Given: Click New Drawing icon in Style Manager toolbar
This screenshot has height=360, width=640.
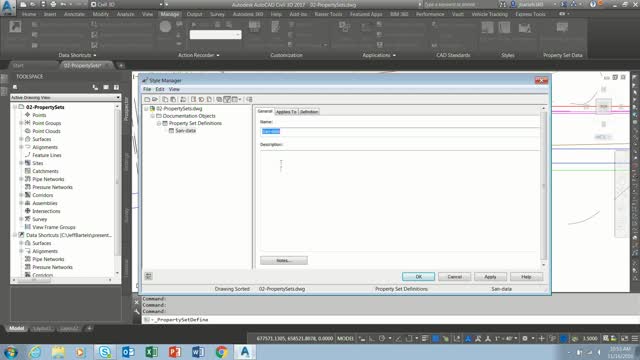Looking at the screenshot, I should click(147, 99).
